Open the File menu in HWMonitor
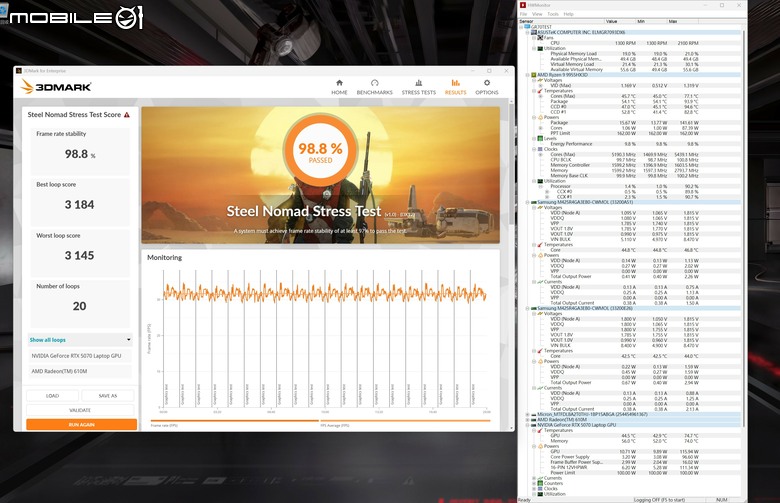The height and width of the screenshot is (503, 780). tap(523, 14)
